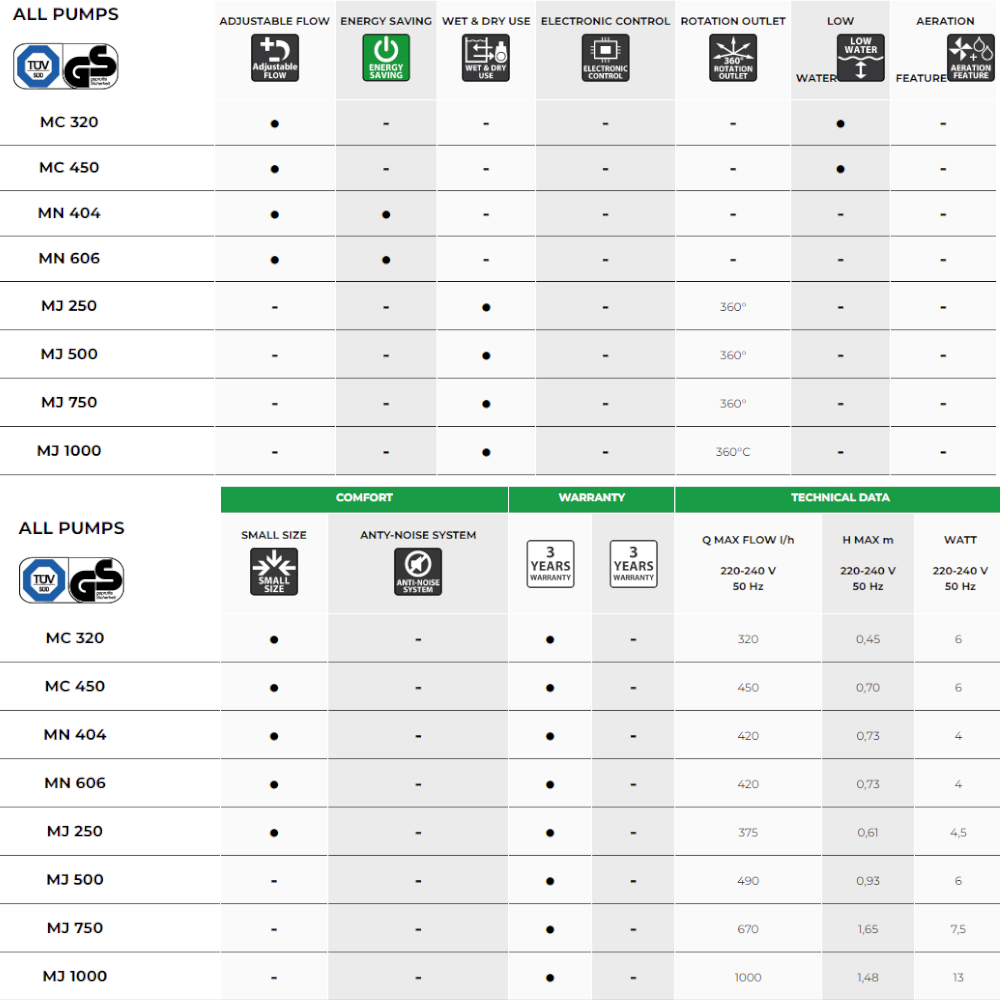The height and width of the screenshot is (1000, 1000).
Task: Select the 360° Rotation Outlet icon
Action: click(x=733, y=58)
